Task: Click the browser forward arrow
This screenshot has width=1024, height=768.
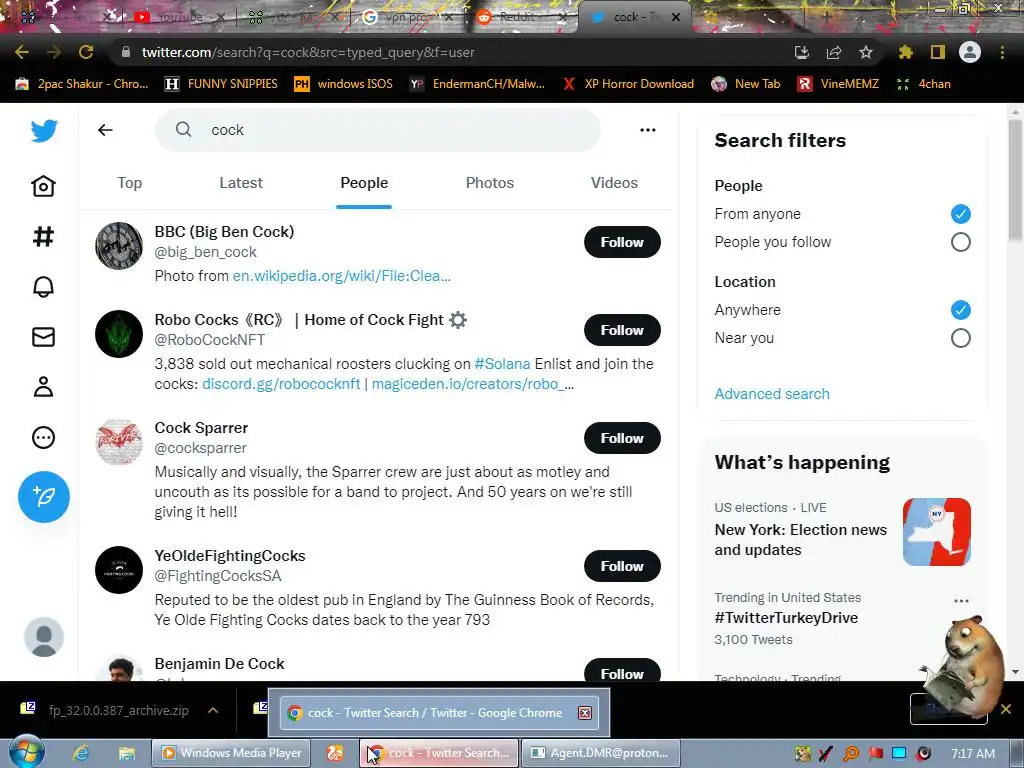Action: (54, 52)
